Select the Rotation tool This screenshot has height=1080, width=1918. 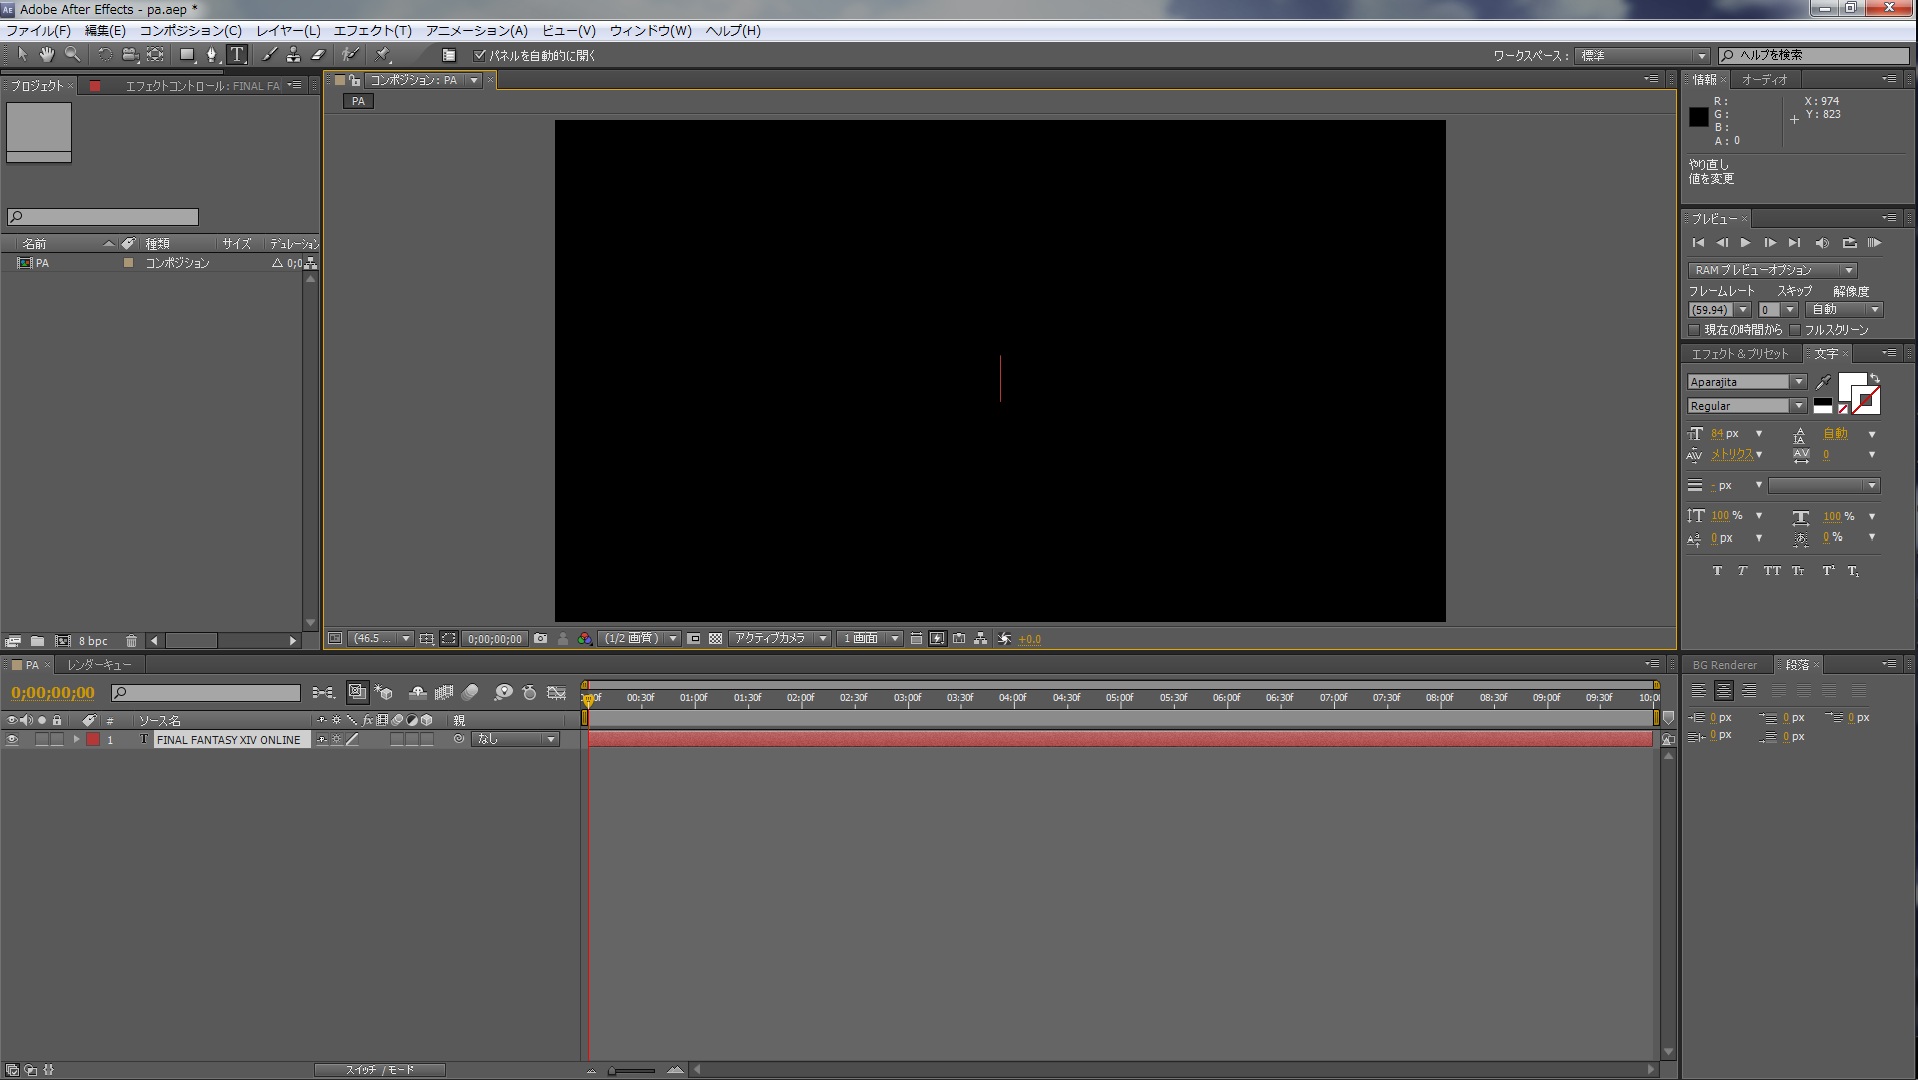[x=104, y=55]
